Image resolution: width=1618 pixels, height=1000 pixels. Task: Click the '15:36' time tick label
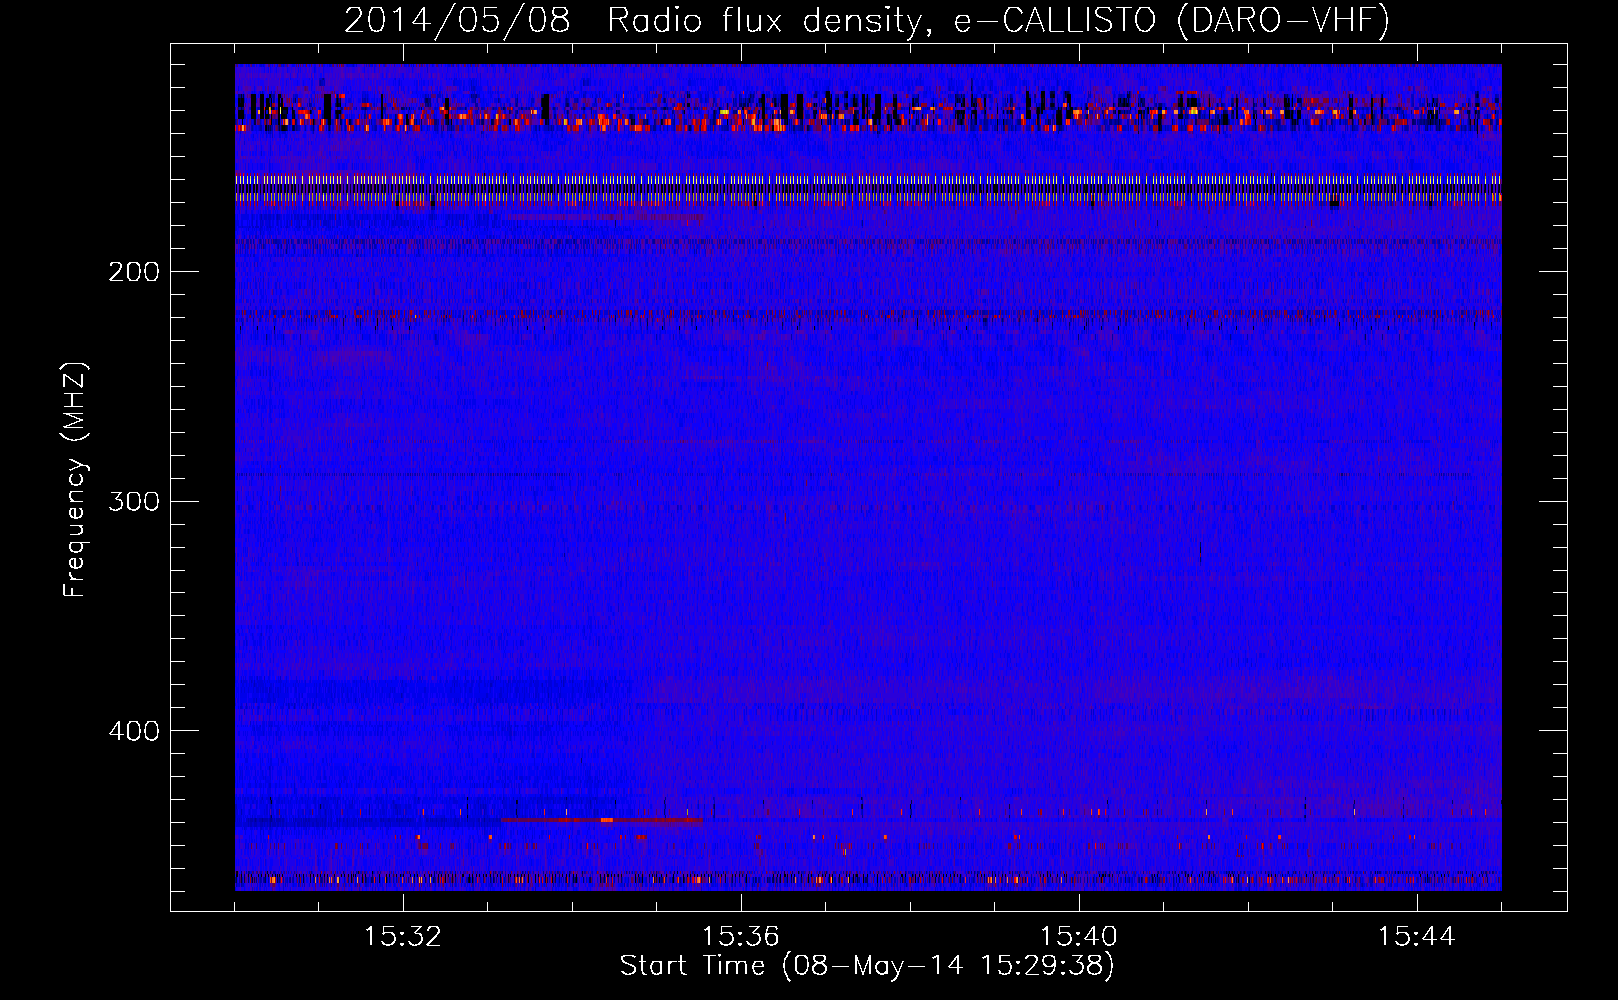tap(741, 937)
